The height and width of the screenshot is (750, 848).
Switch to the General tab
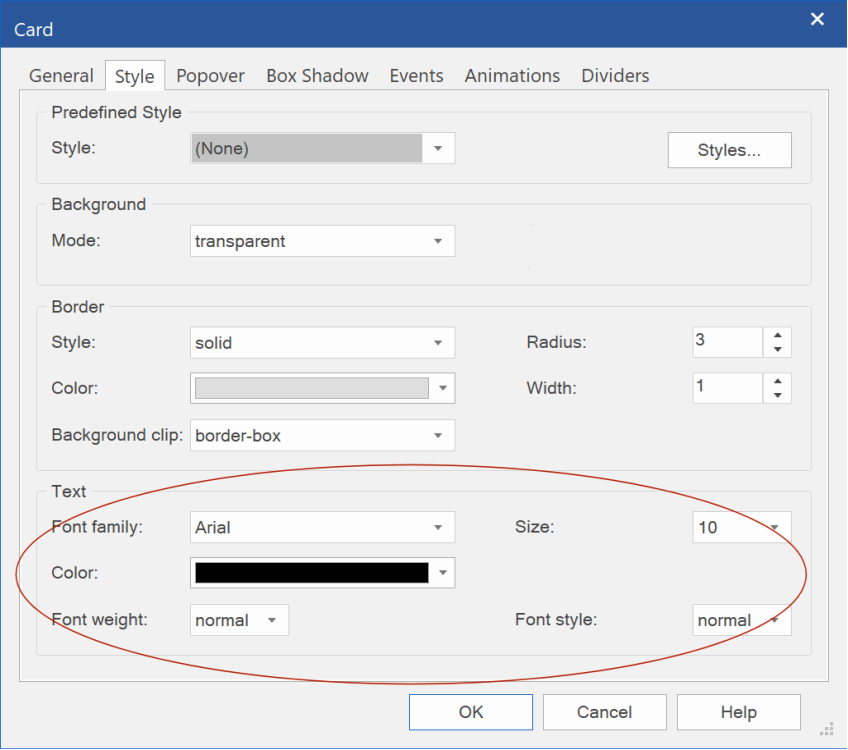(x=61, y=76)
